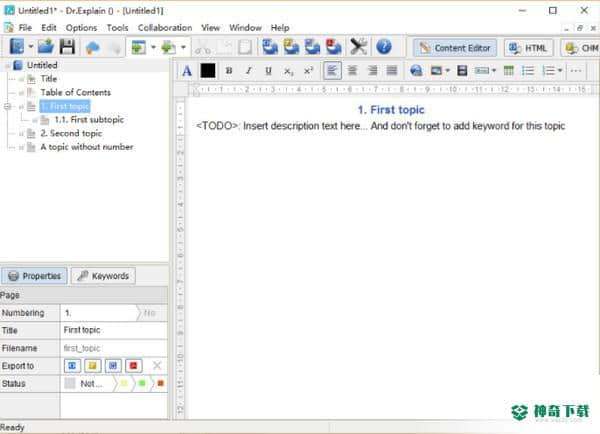Open the Keywords tab
600x434 pixels.
[103, 276]
